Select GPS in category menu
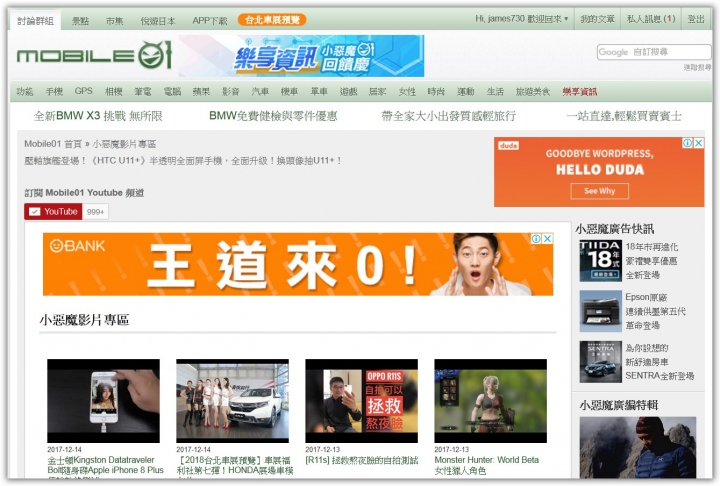Viewport: 720px width, 486px height. click(x=84, y=91)
